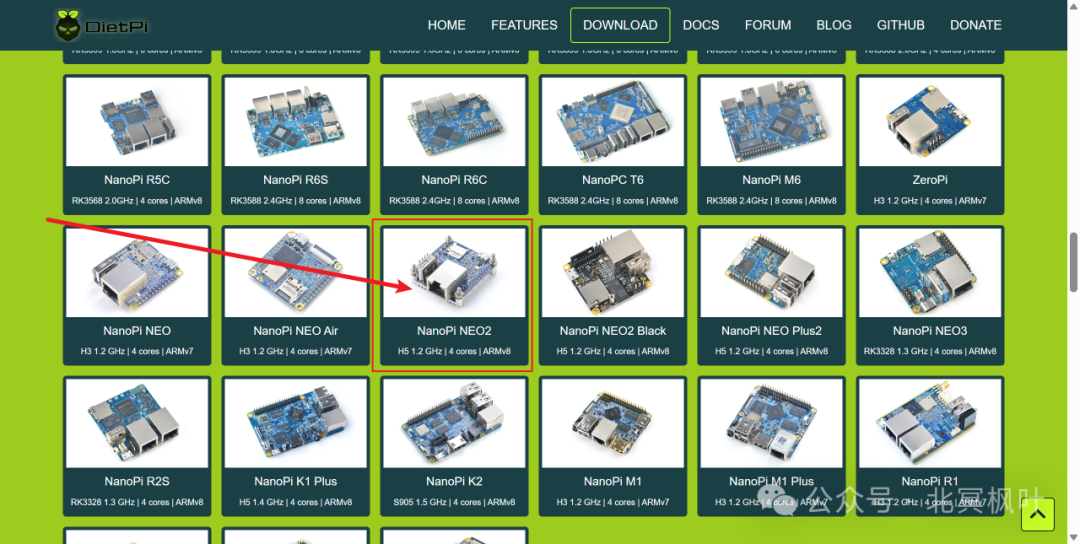Viewport: 1080px width, 544px height.
Task: Select the NanoPi NEO Air board image
Action: [x=295, y=273]
